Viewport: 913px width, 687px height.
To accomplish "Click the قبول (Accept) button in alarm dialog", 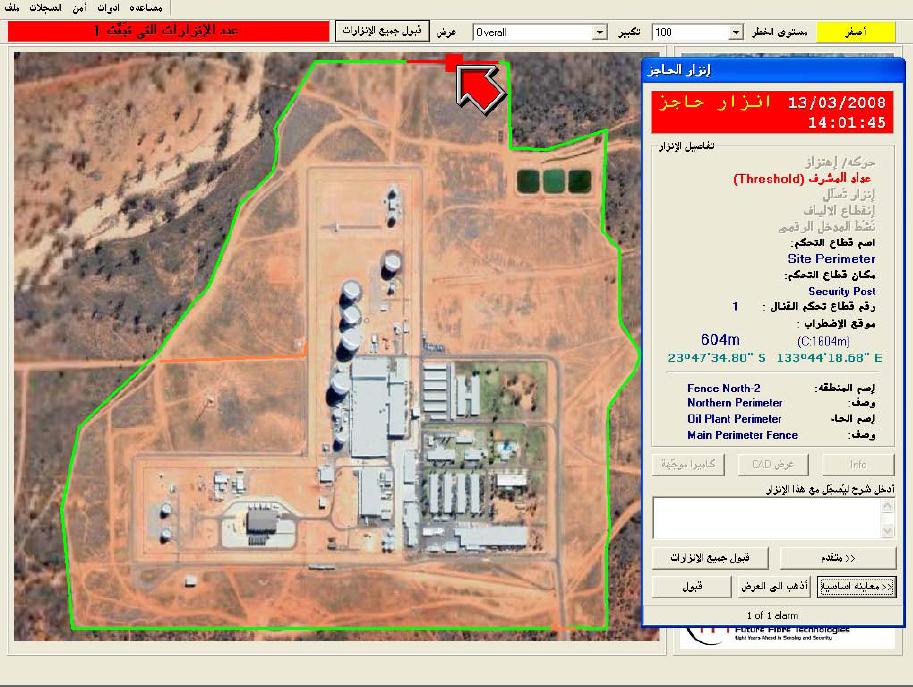I will click(x=691, y=586).
